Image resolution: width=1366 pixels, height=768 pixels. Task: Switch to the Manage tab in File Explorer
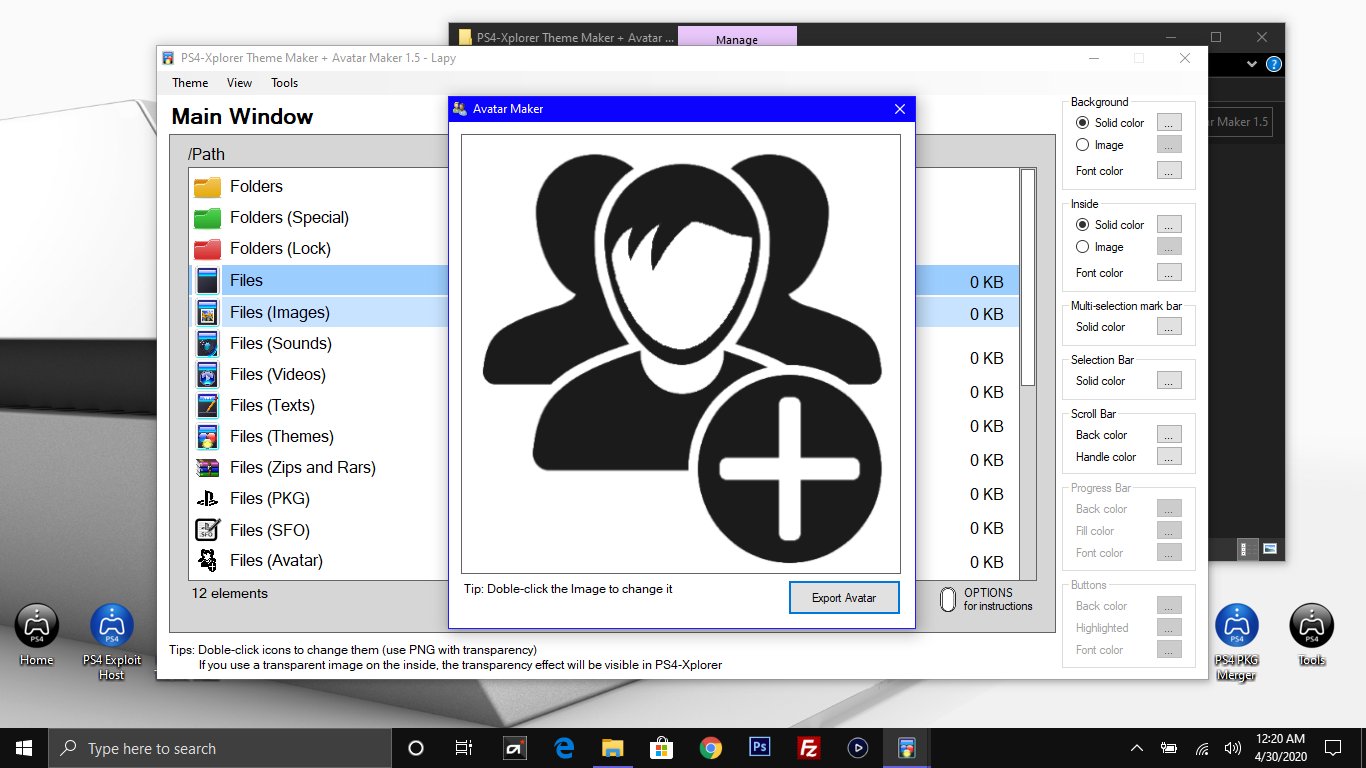tap(737, 39)
